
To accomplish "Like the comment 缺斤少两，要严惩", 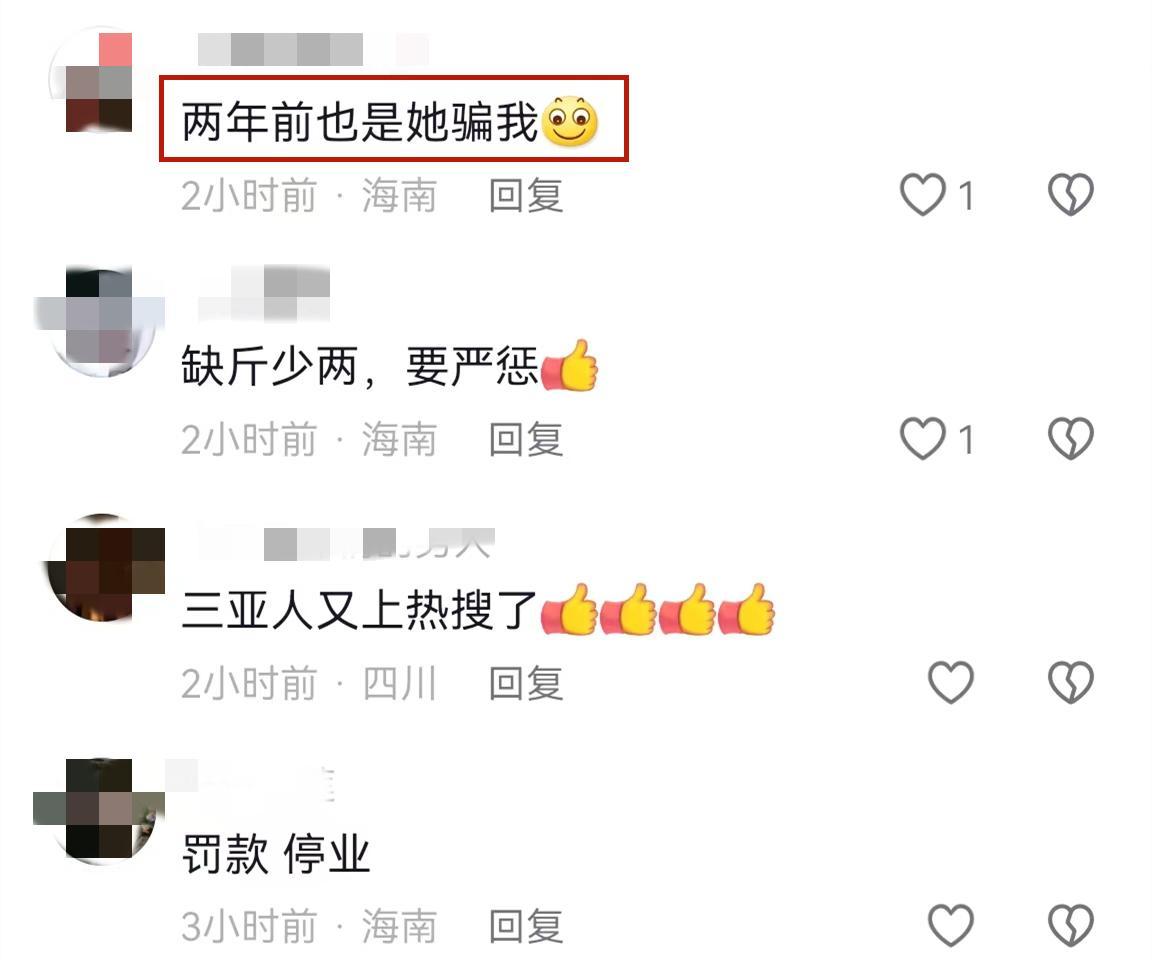I will coord(923,439).
